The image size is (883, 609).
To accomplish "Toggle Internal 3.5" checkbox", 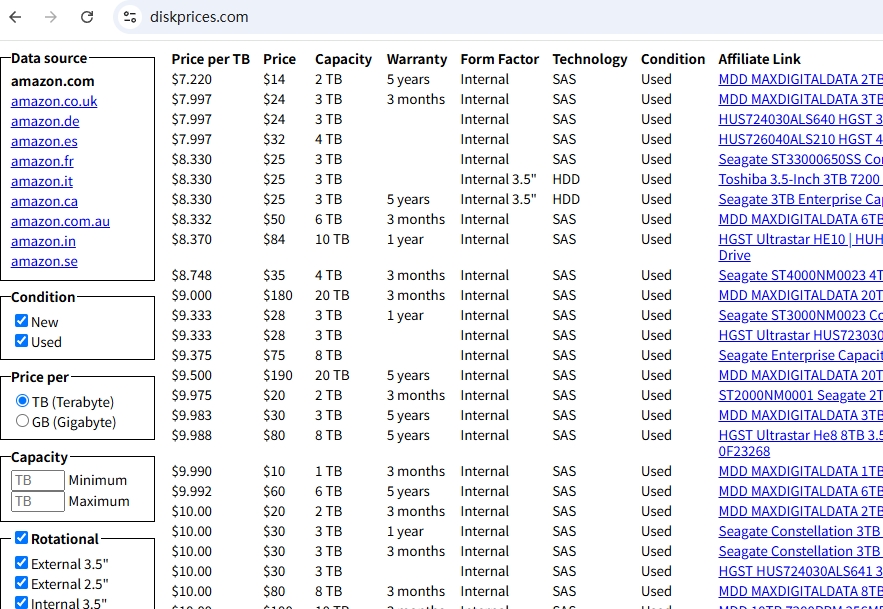I will click(21, 603).
